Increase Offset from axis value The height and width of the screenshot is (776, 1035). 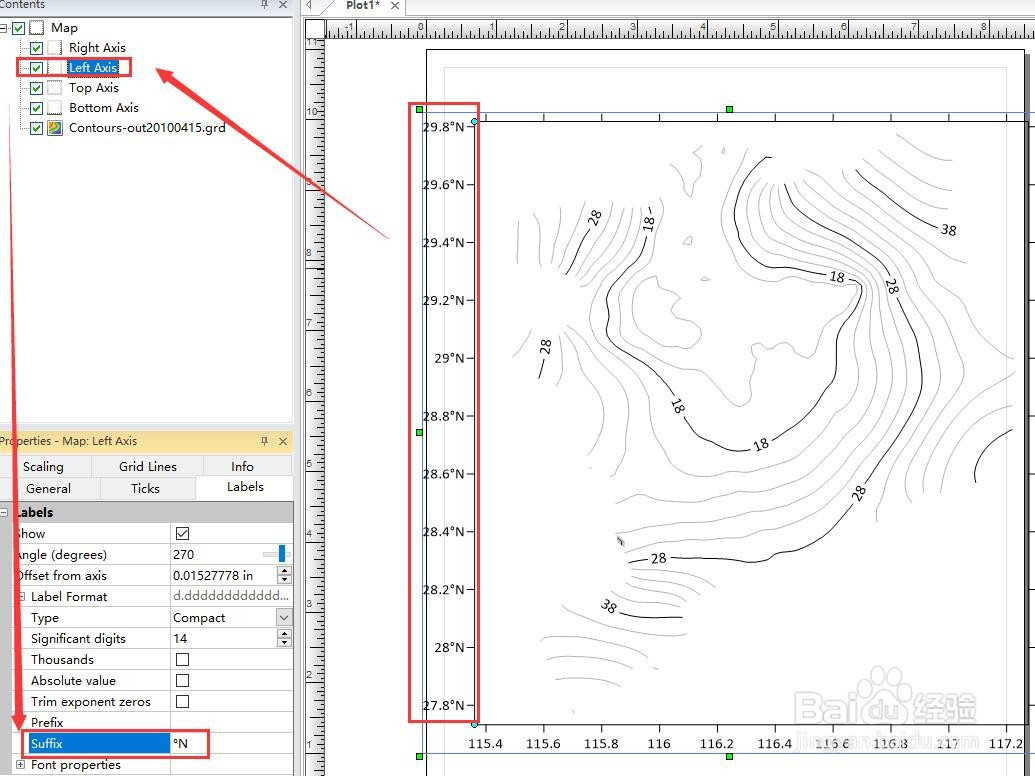tap(284, 571)
